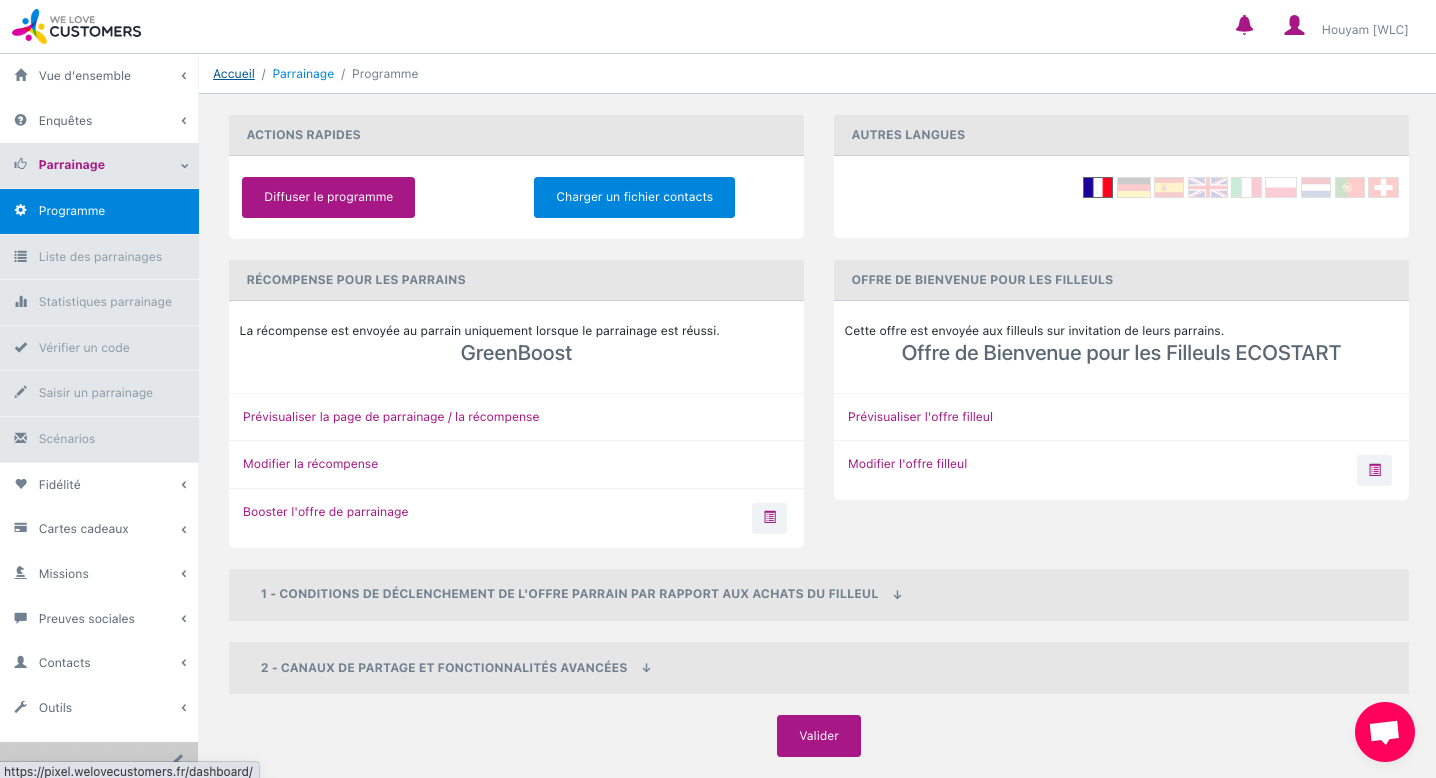
Task: Select the French flag language
Action: (x=1097, y=188)
